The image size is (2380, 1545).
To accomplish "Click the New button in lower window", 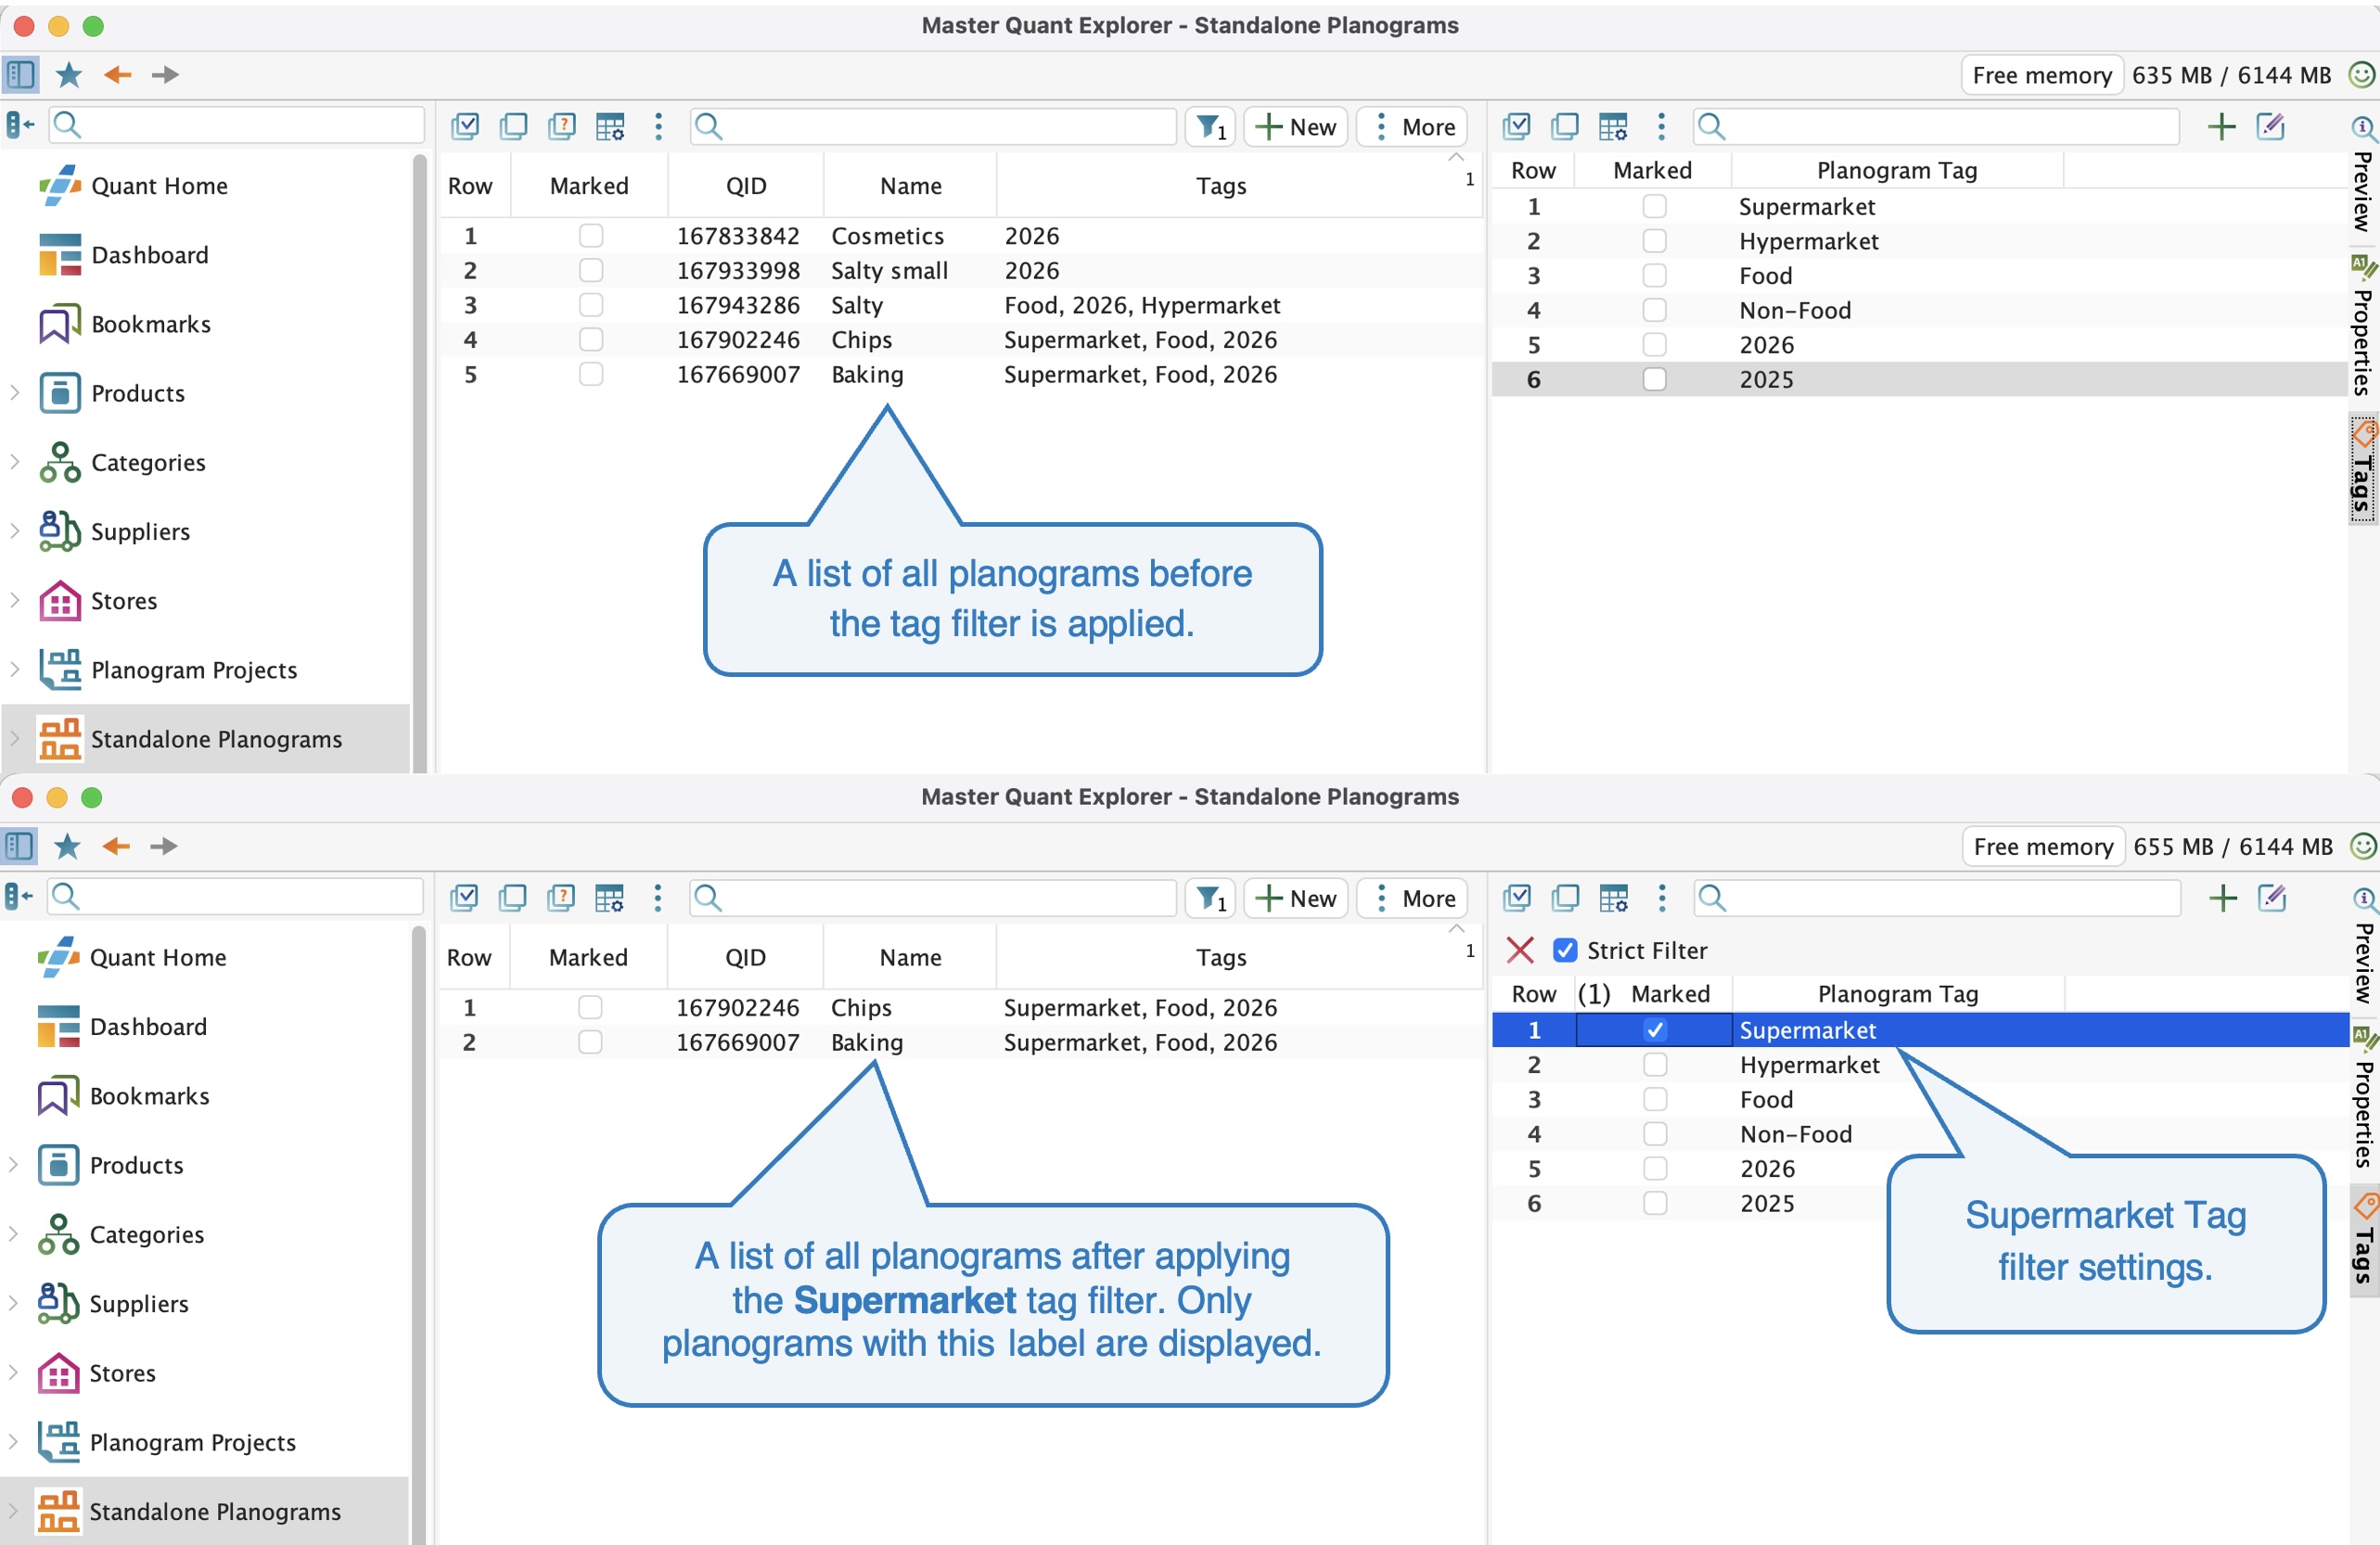I will 1296,898.
